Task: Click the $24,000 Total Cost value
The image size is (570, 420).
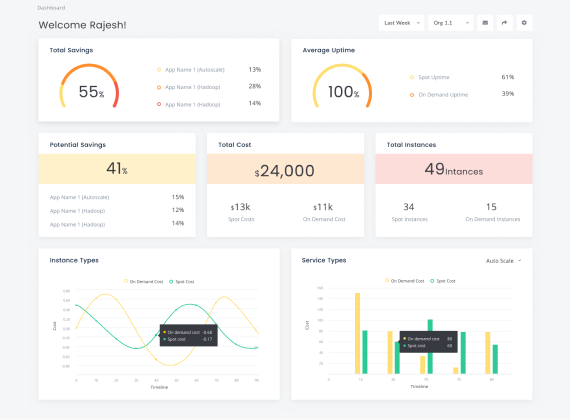Action: 285,171
